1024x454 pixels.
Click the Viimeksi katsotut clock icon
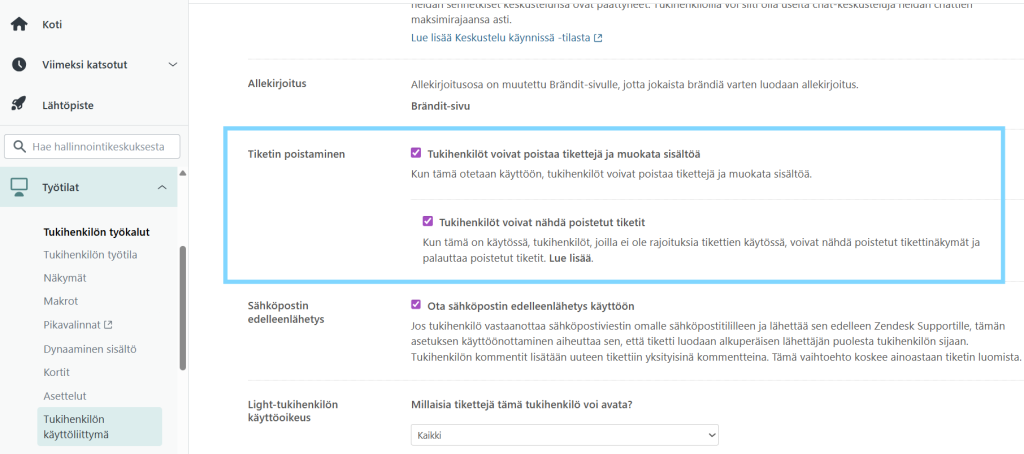tap(19, 65)
